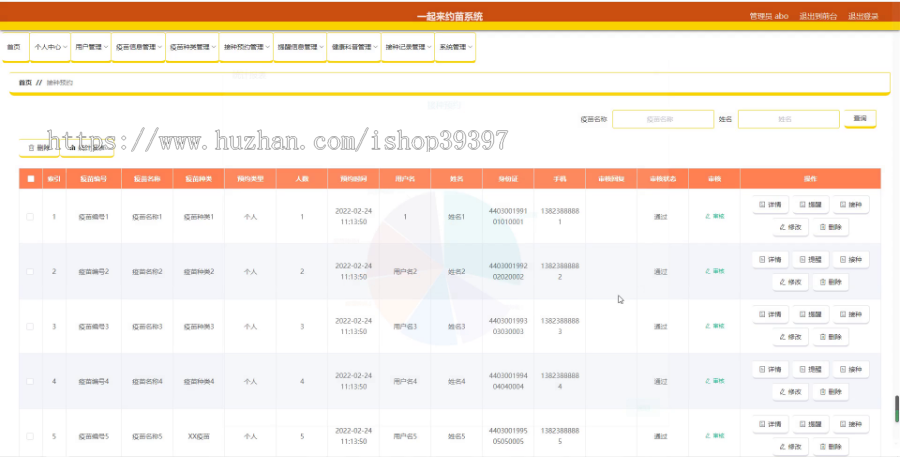Click 审核 link in the 姓名4 row
This screenshot has height=457, width=900.
(x=715, y=381)
